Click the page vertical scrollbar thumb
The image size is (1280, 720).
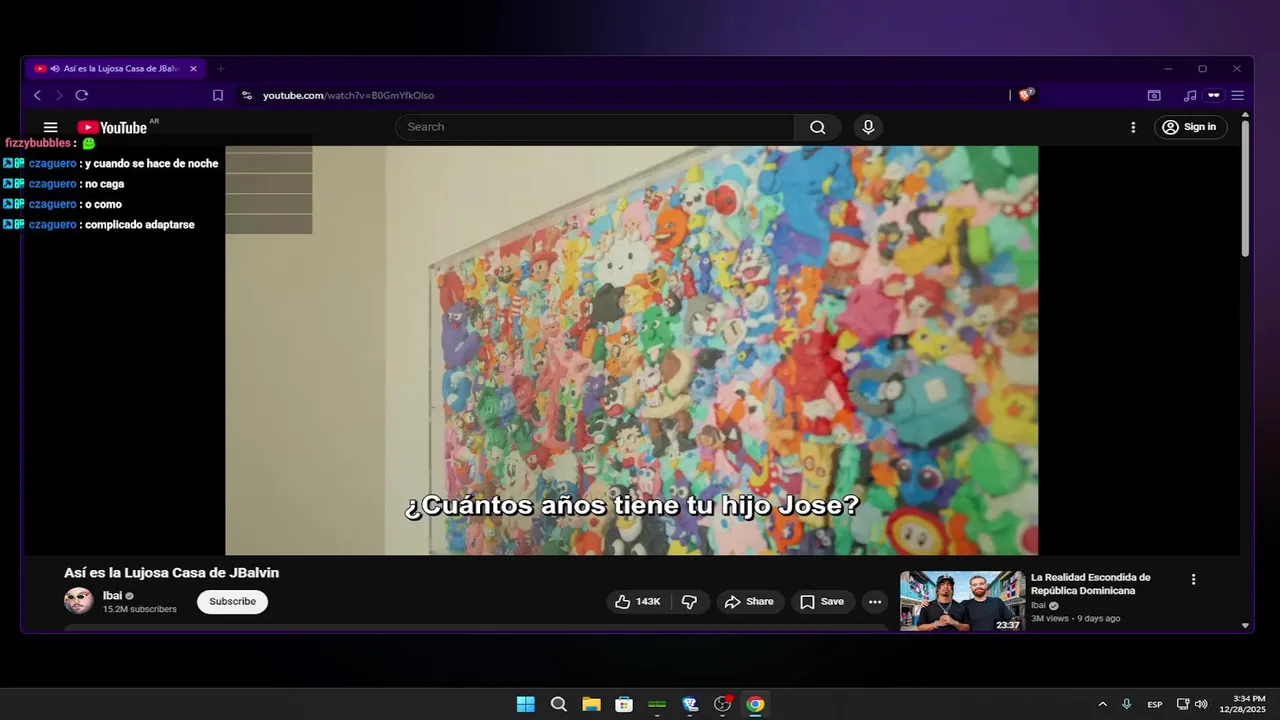(1245, 190)
